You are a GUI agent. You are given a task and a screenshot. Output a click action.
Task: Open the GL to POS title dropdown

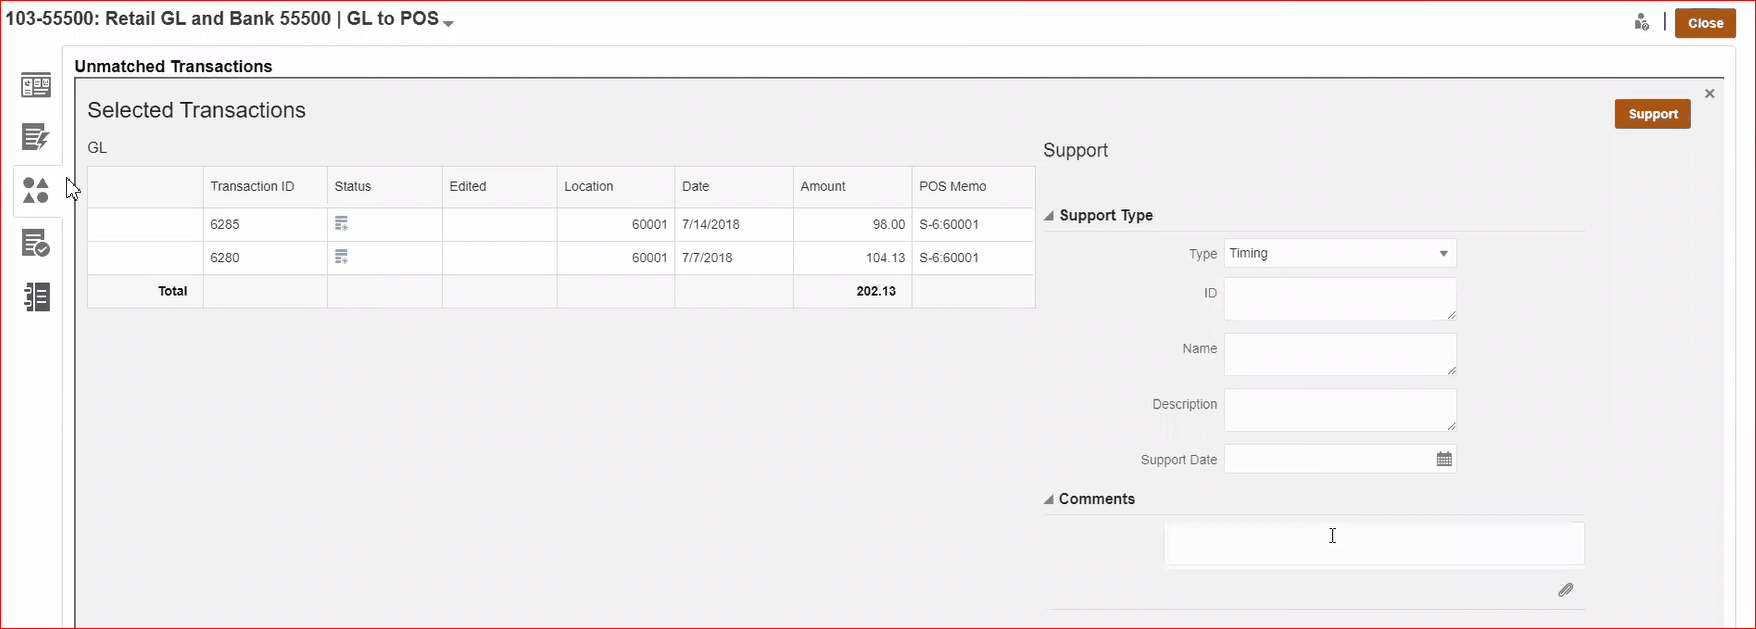[x=448, y=23]
